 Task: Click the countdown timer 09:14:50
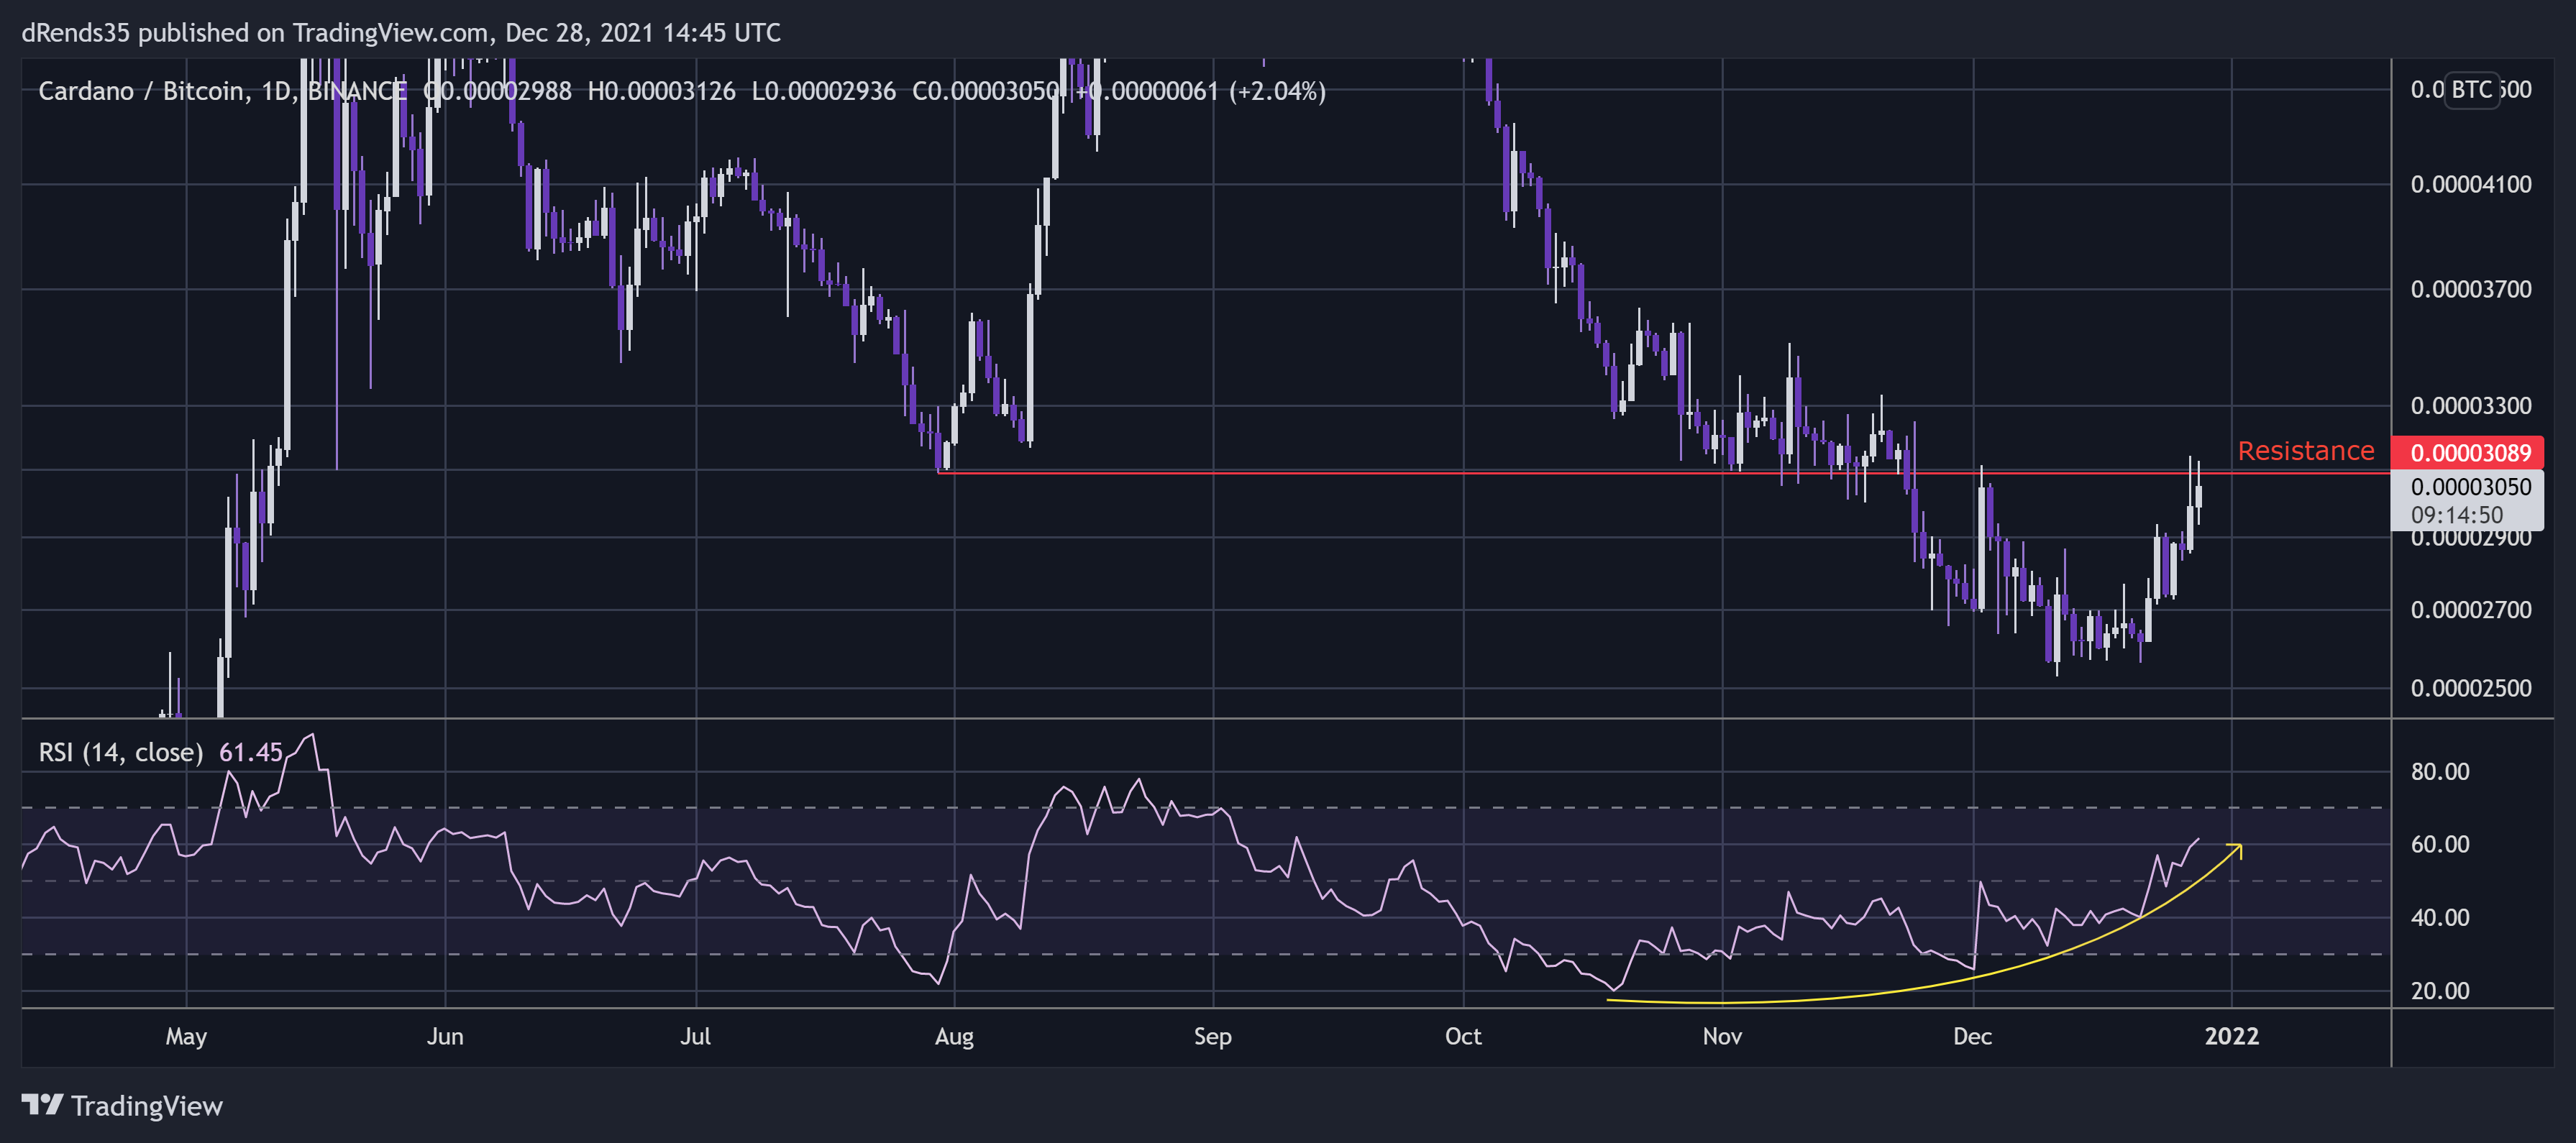pos(2456,515)
